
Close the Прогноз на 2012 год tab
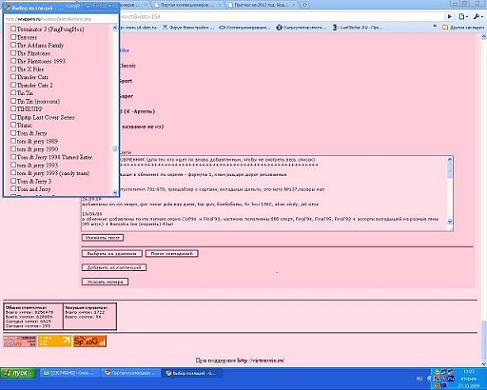point(294,5)
